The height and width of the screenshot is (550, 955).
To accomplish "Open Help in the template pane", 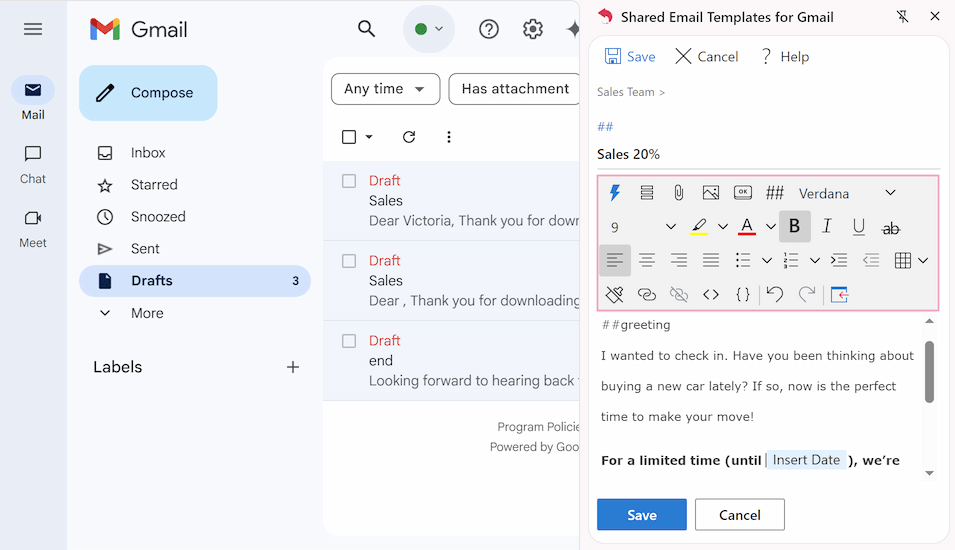I will (x=785, y=57).
